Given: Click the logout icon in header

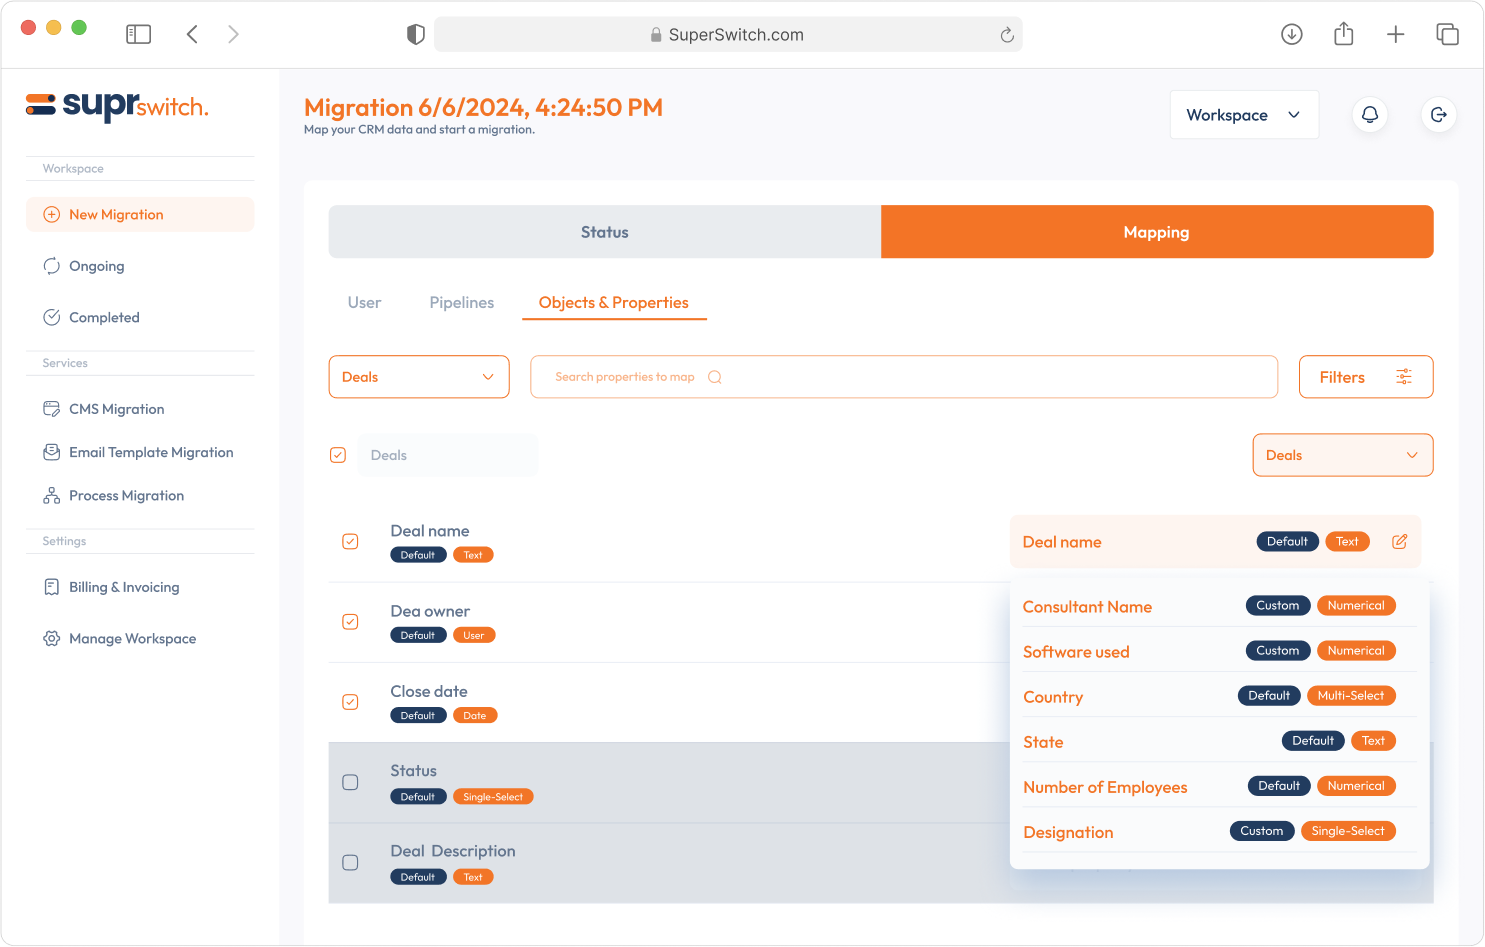Looking at the screenshot, I should point(1438,115).
